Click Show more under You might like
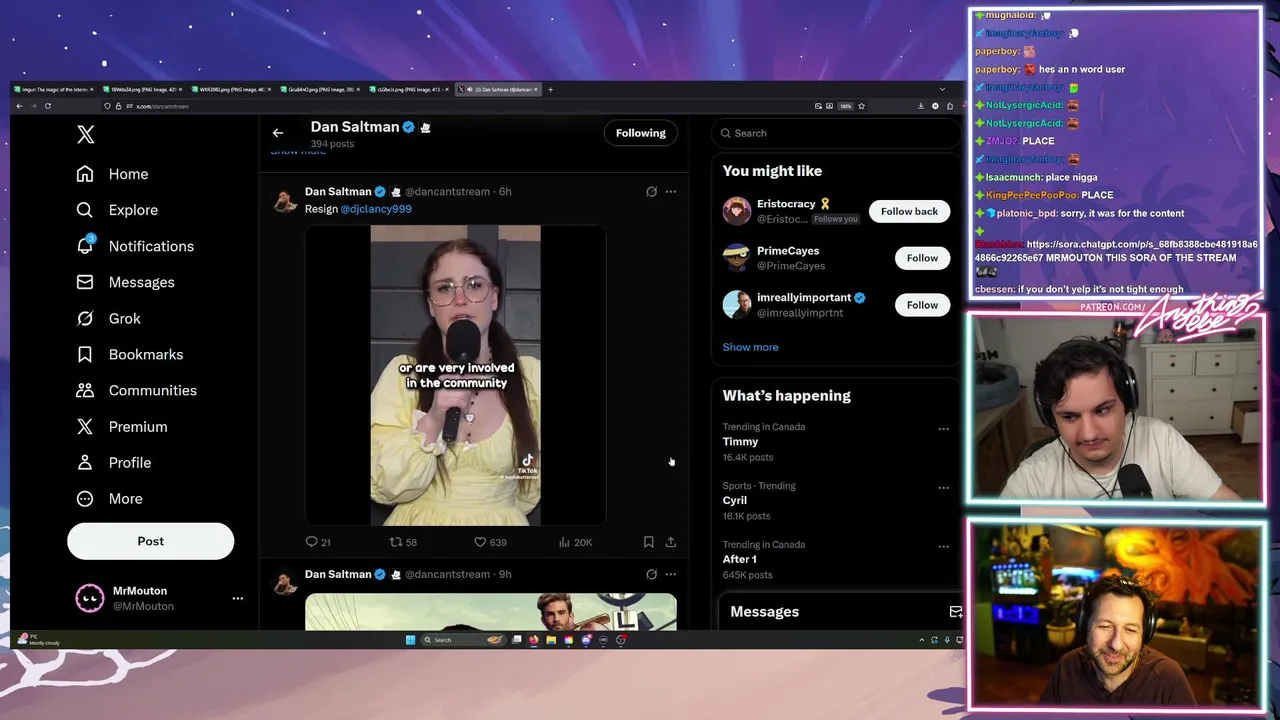This screenshot has height=720, width=1280. pyautogui.click(x=750, y=347)
